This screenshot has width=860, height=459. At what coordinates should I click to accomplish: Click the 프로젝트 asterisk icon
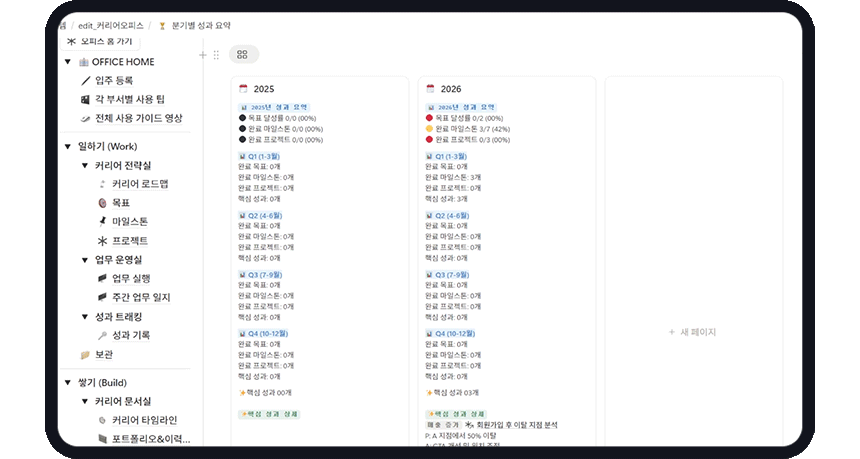click(102, 241)
